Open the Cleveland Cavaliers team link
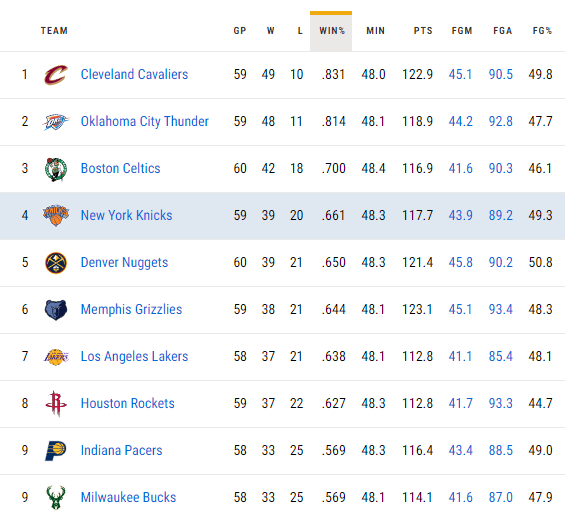 click(x=134, y=75)
